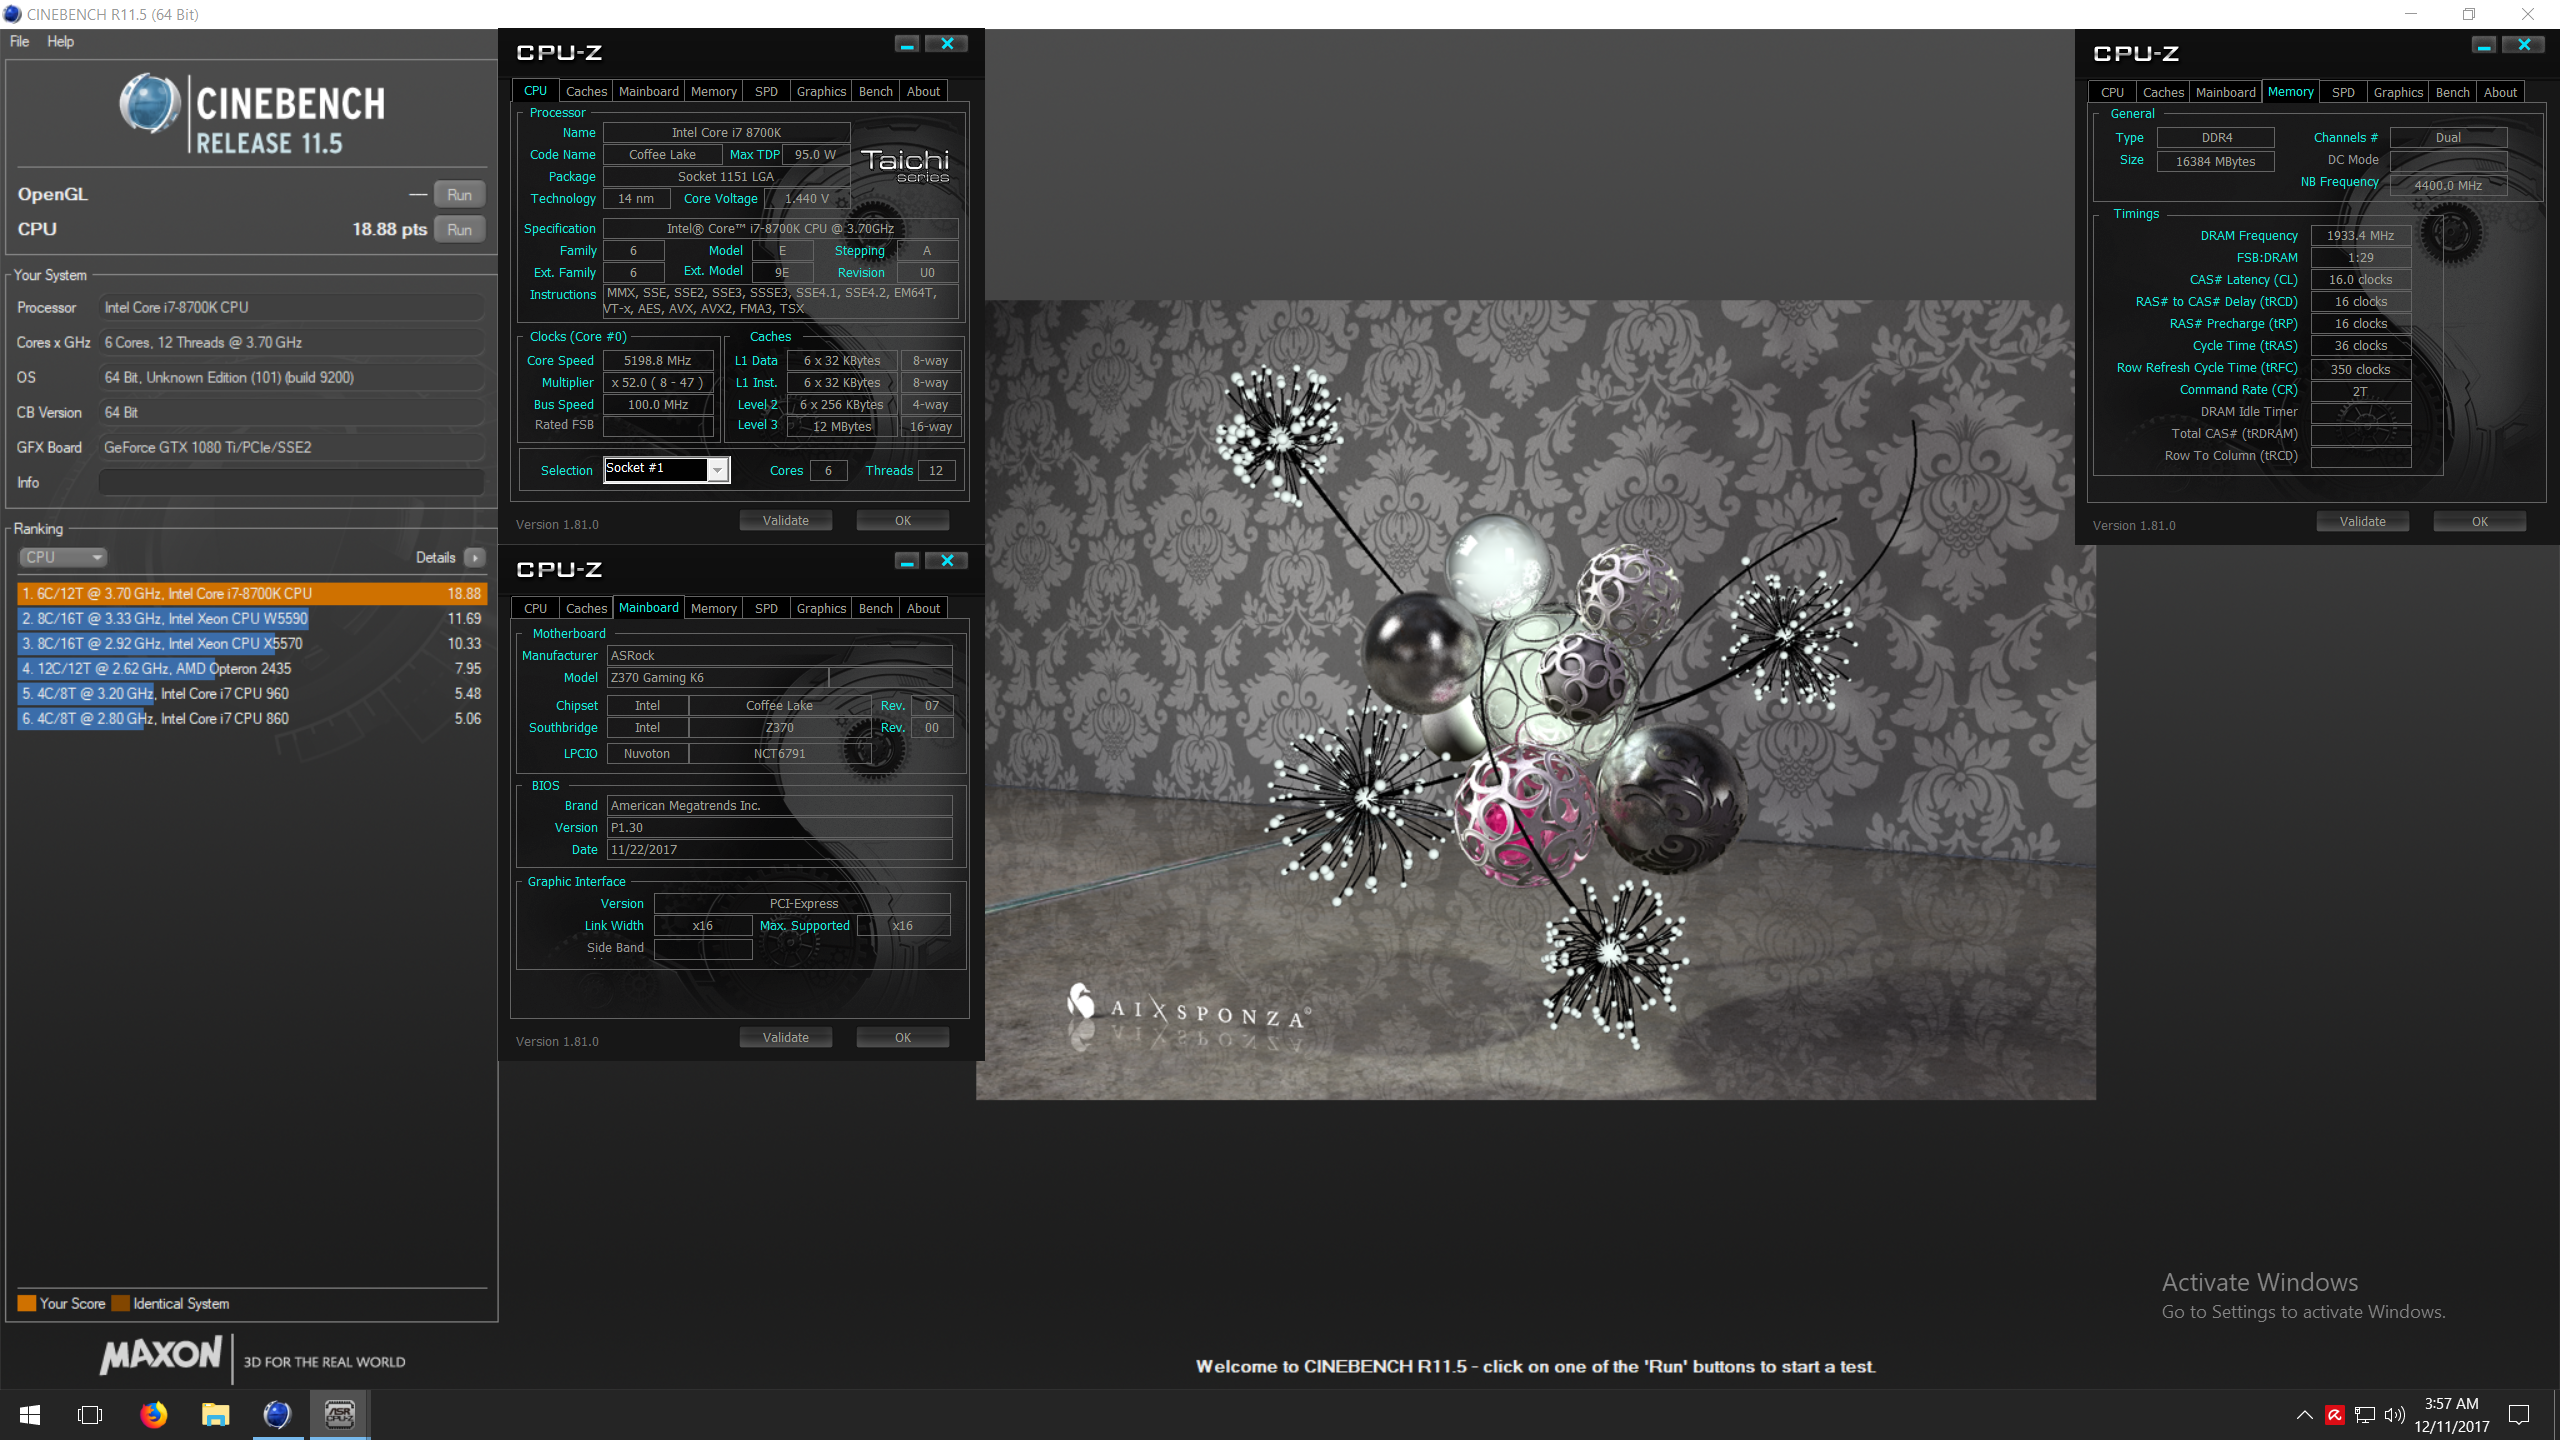Image resolution: width=2560 pixels, height=1440 pixels.
Task: Minimize the Mainboard CPU-Z window
Action: click(x=907, y=561)
